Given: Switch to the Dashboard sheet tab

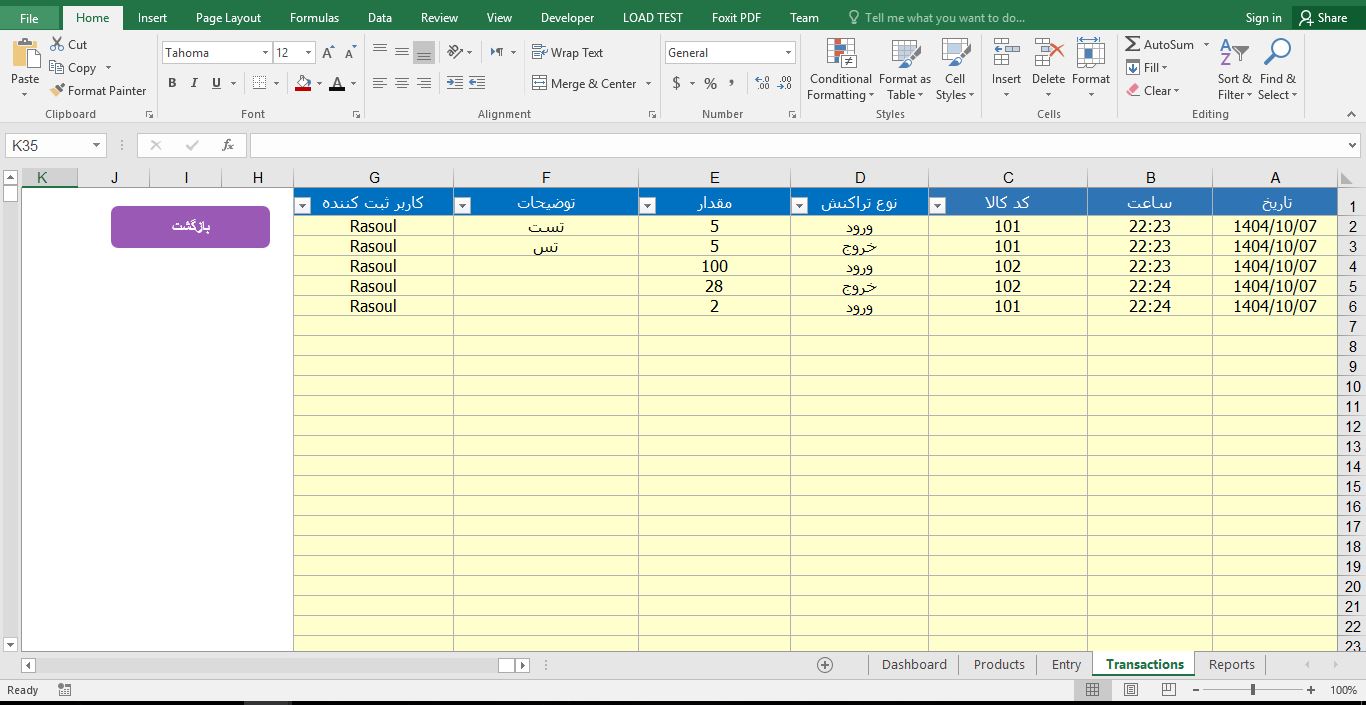Looking at the screenshot, I should click(x=914, y=664).
